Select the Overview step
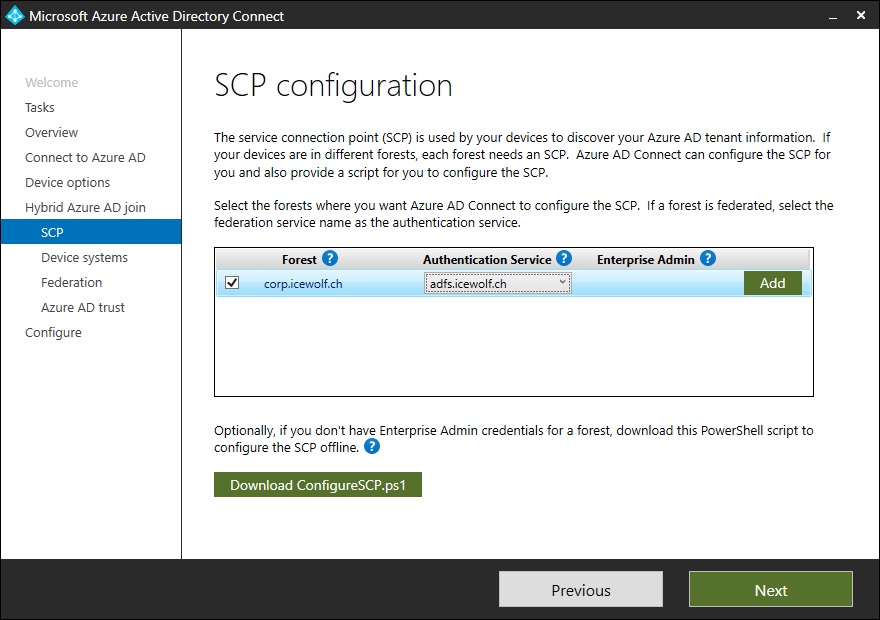This screenshot has width=880, height=620. tap(52, 132)
